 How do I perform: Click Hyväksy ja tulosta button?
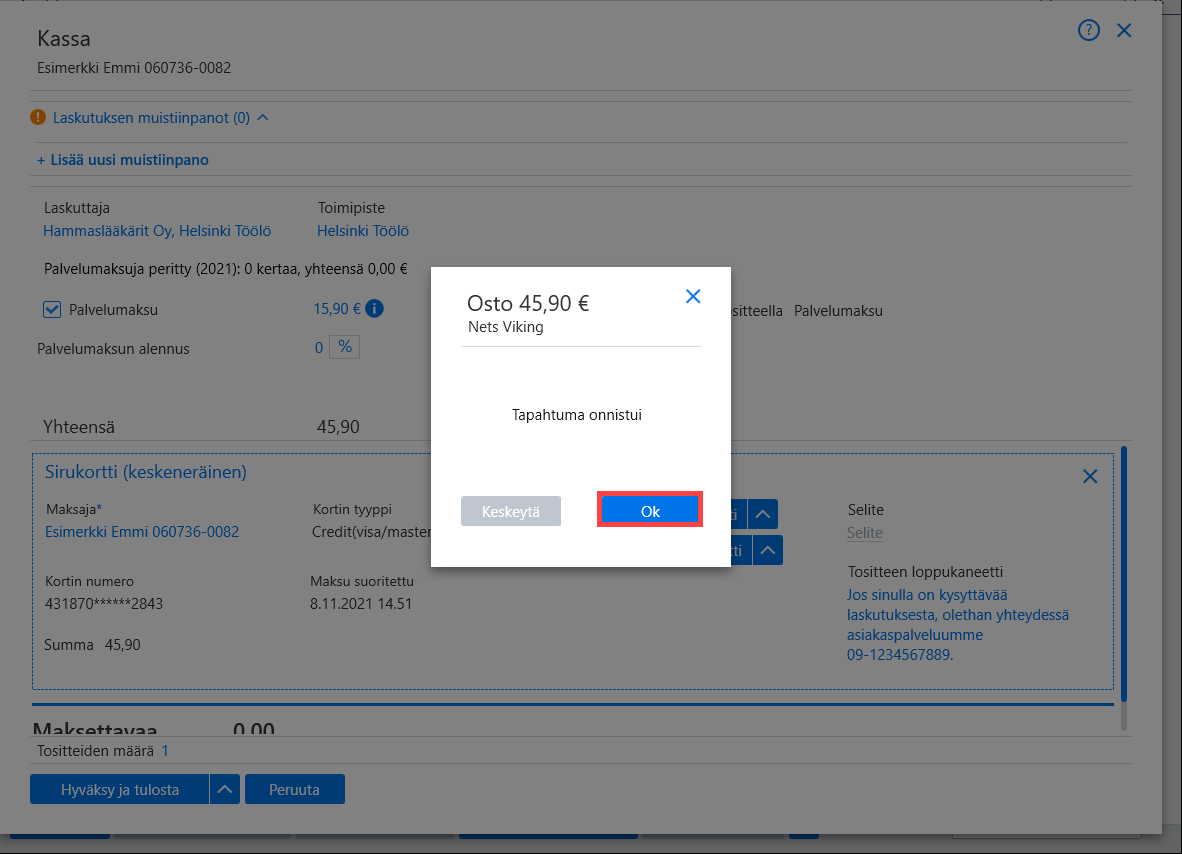pos(120,789)
